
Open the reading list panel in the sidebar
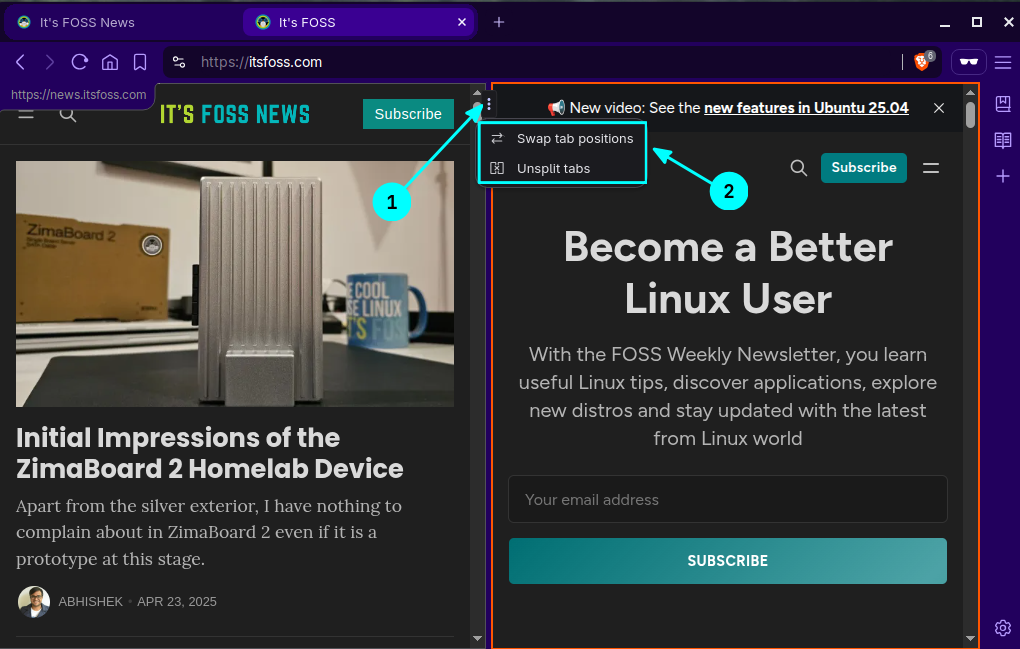coord(1002,140)
